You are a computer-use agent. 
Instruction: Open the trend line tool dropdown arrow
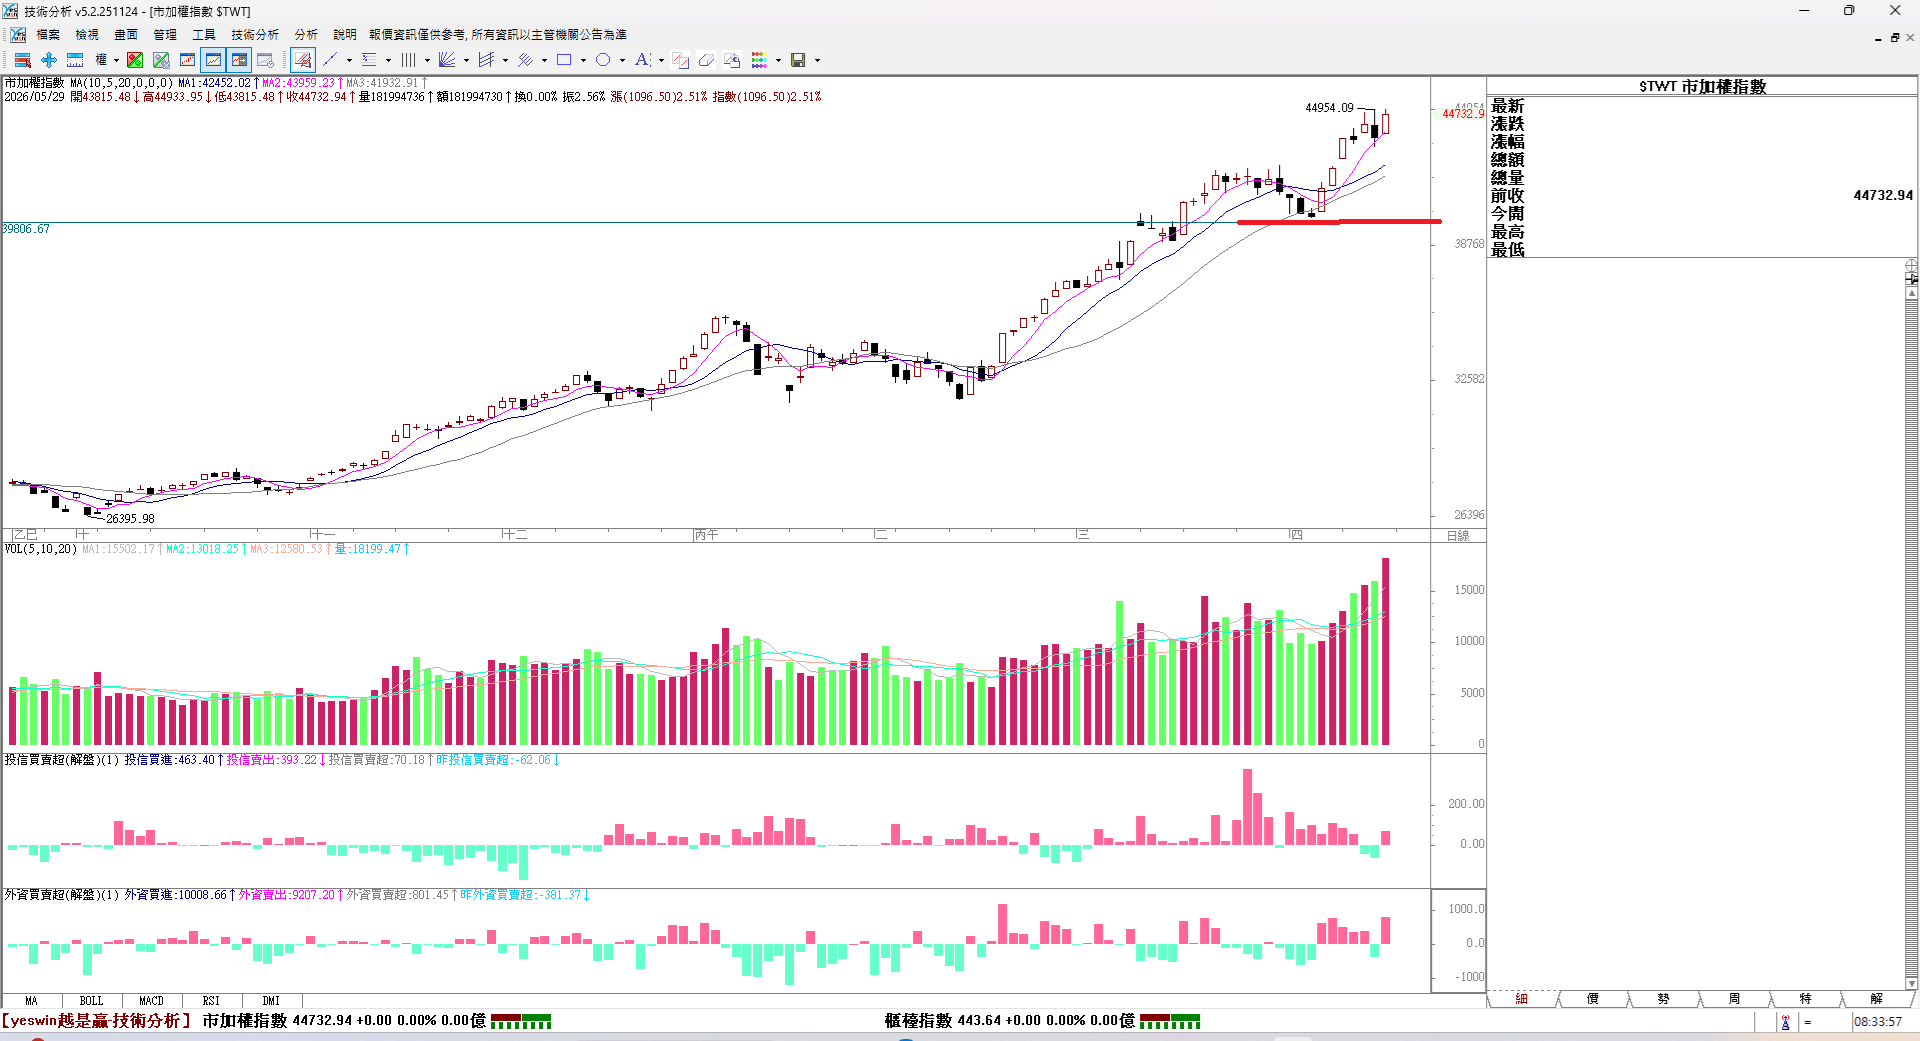pos(349,60)
